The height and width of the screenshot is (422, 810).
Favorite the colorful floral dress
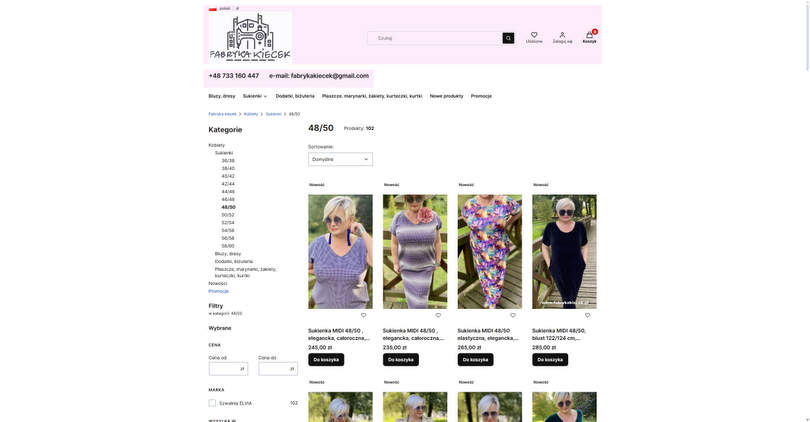(x=513, y=316)
